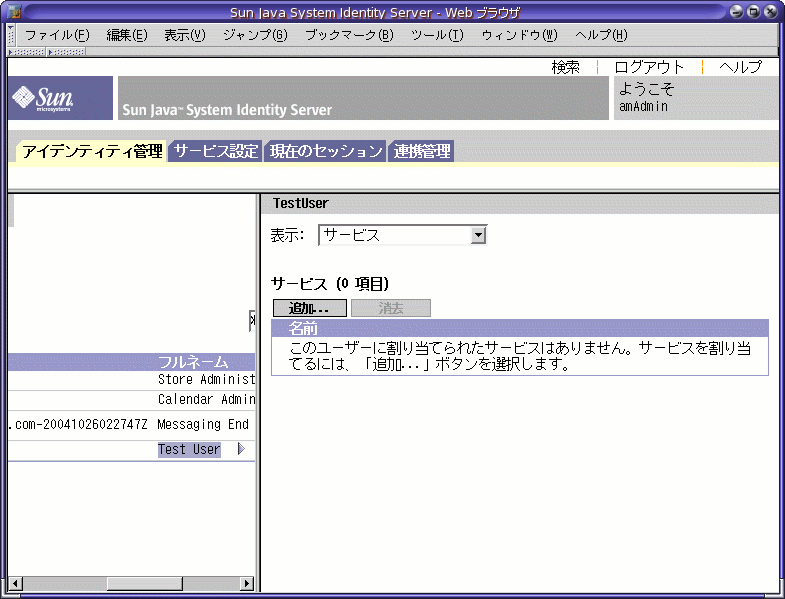Open the ファイル(F) menu

57,35
